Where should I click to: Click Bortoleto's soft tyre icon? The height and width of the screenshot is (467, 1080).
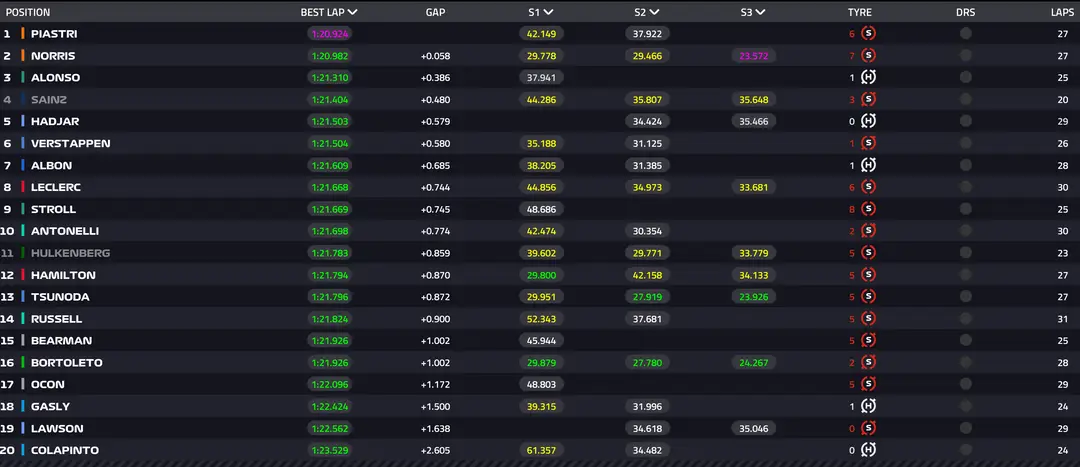[x=869, y=362]
